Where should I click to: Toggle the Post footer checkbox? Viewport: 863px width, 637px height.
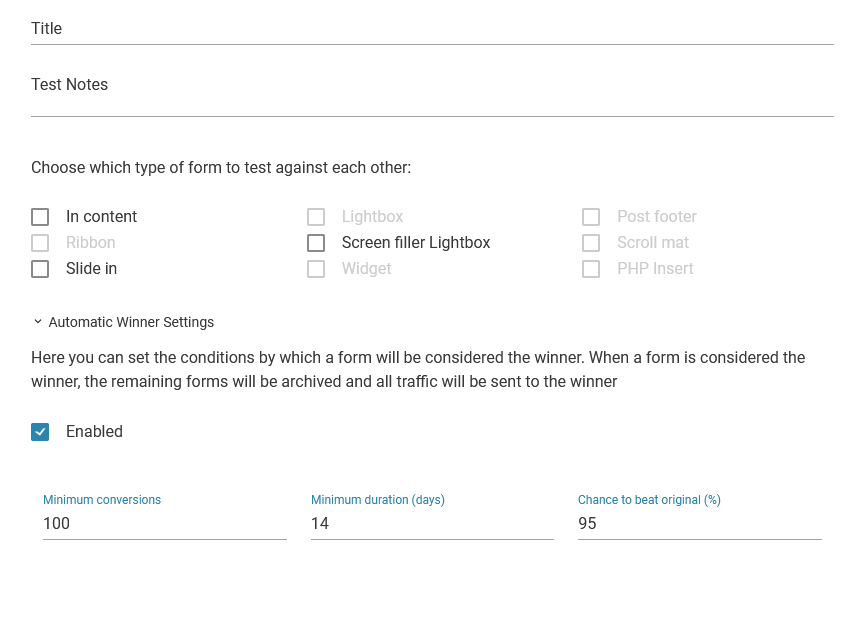tap(591, 217)
